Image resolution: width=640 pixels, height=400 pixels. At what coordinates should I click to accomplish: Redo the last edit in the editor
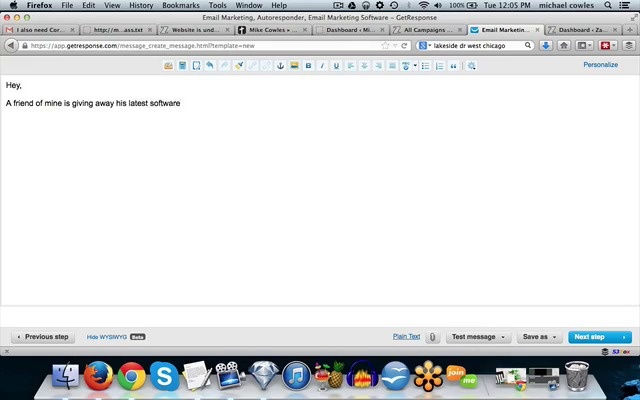click(x=224, y=66)
